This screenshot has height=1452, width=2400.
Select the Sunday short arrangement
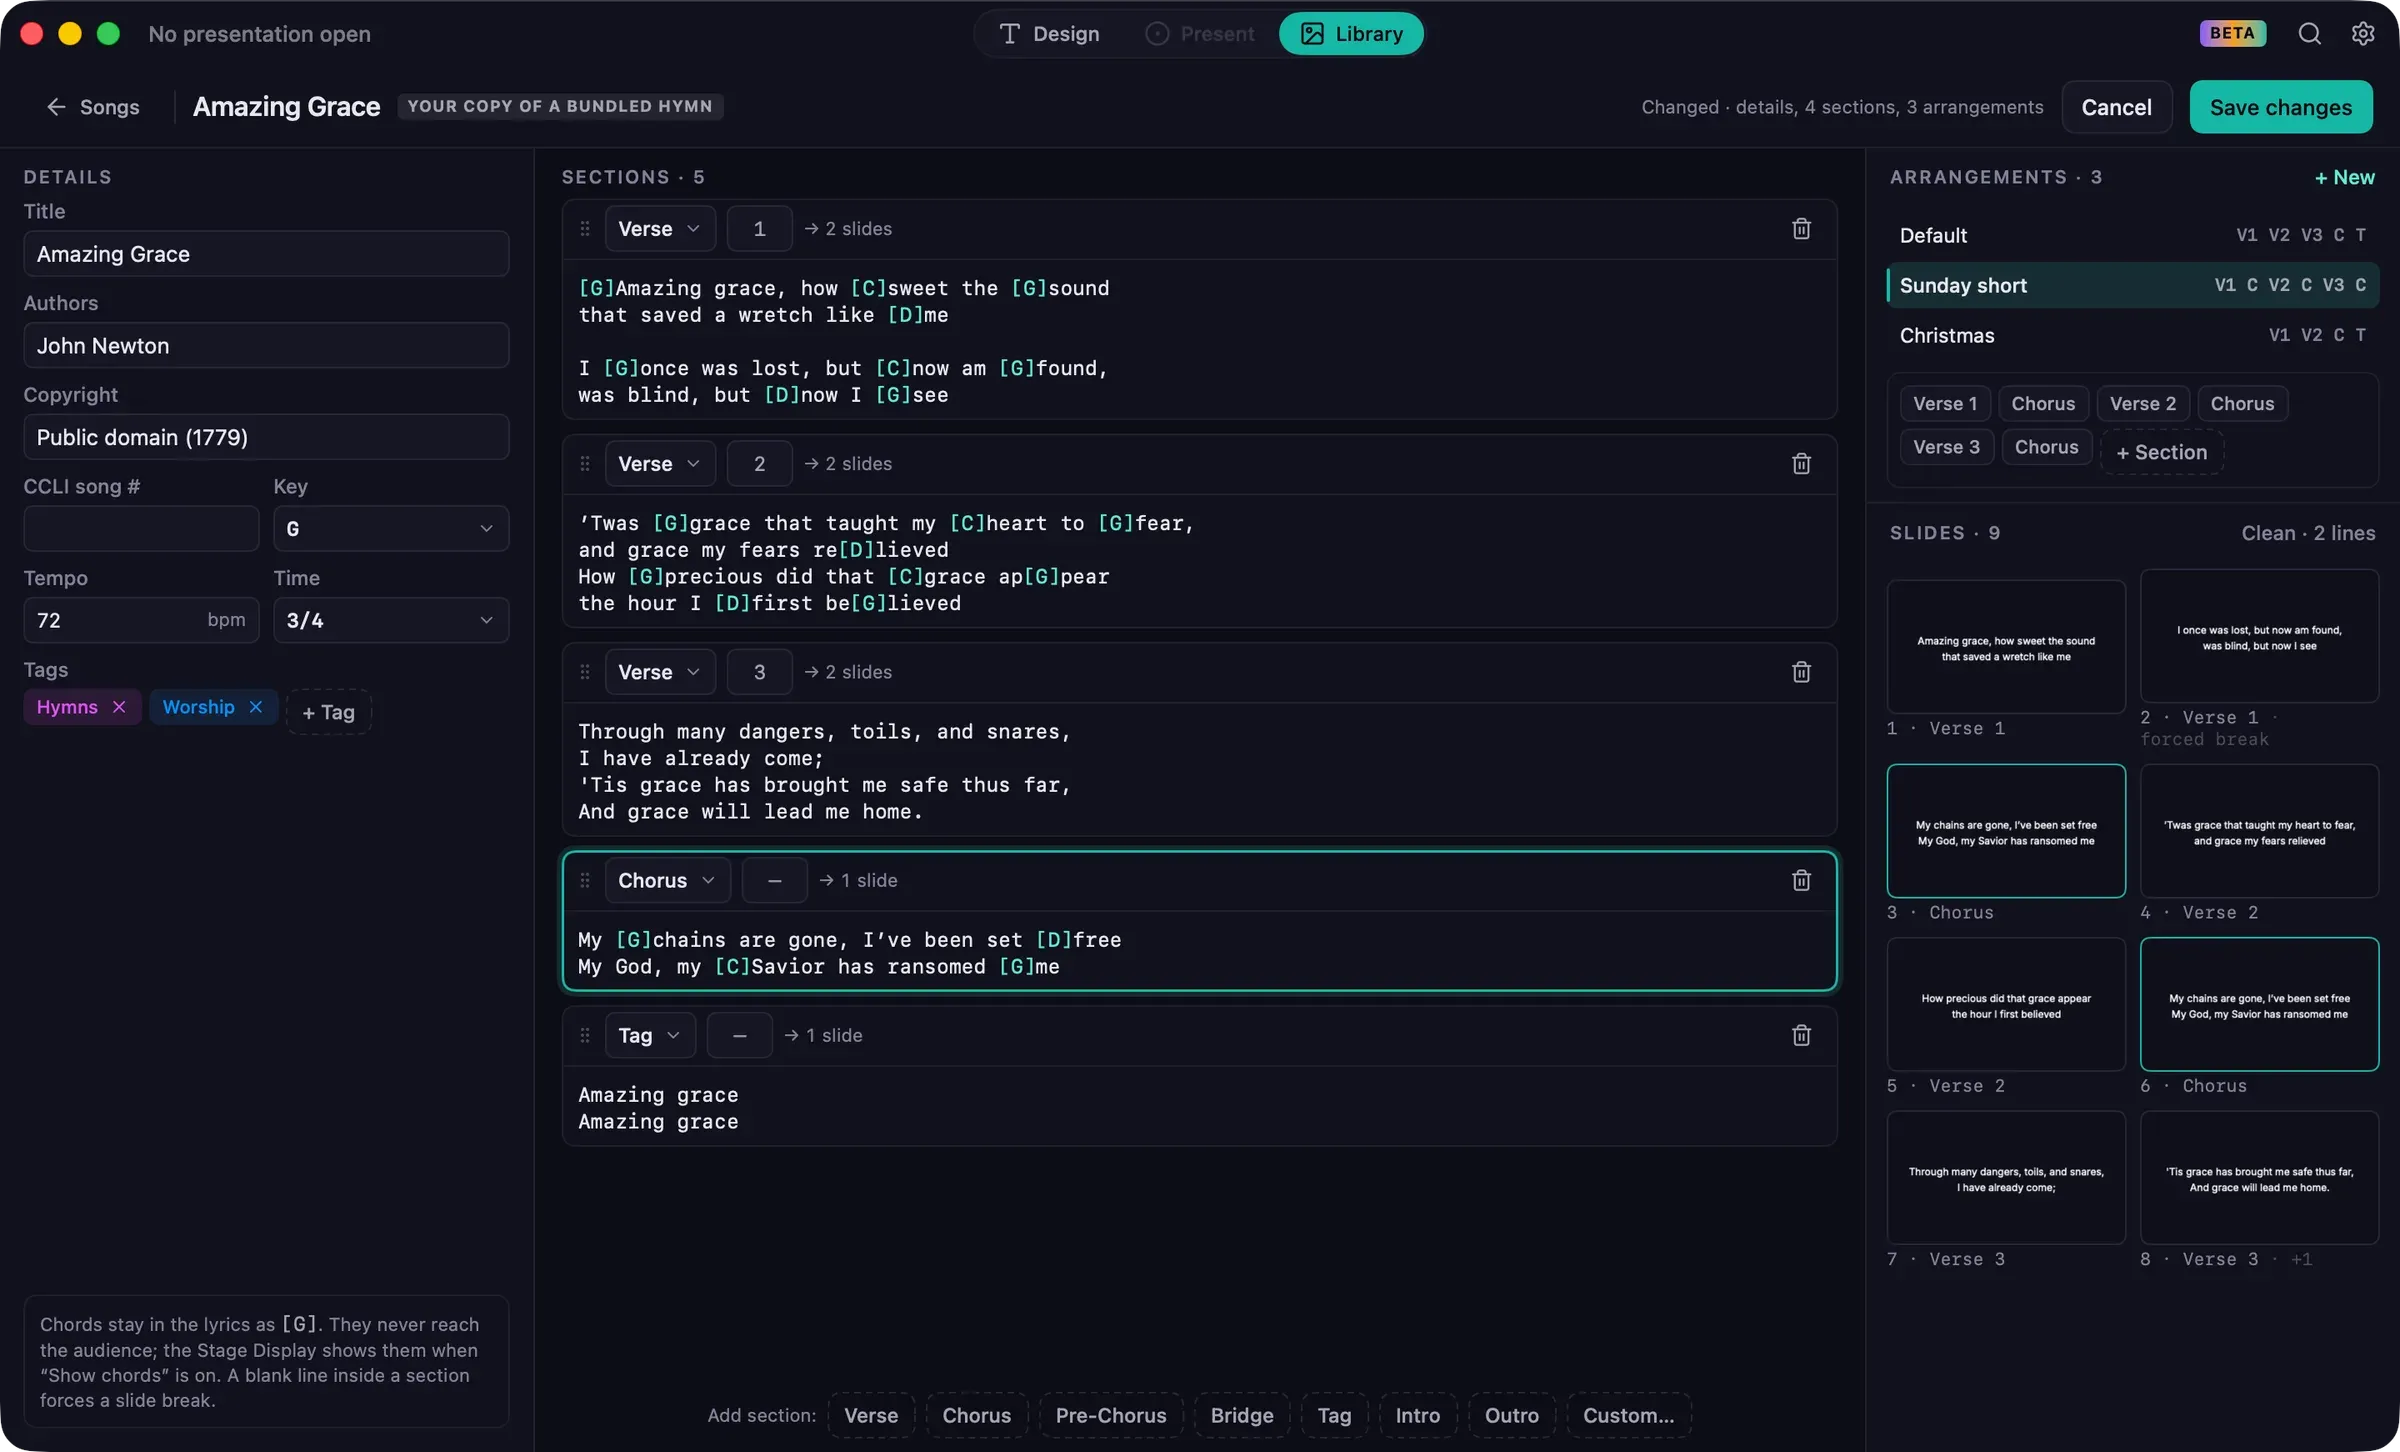point(2132,285)
